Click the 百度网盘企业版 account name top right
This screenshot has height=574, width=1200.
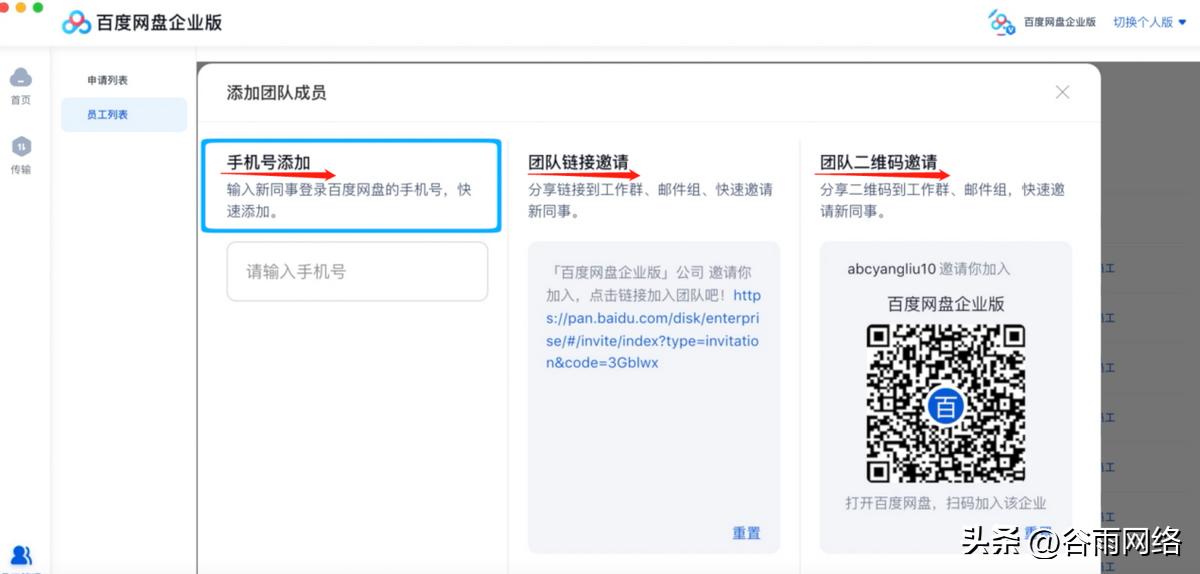pyautogui.click(x=1060, y=22)
